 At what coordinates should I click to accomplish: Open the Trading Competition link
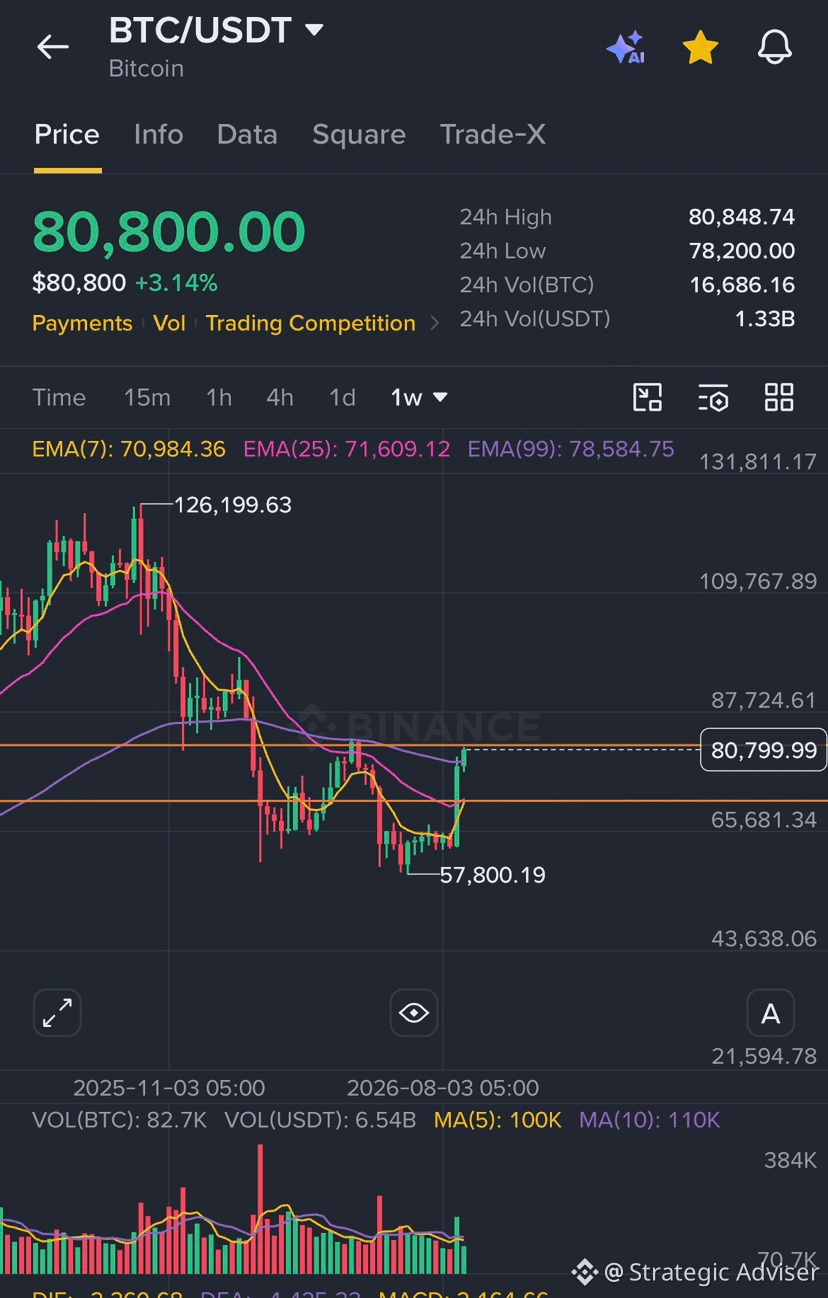point(310,323)
